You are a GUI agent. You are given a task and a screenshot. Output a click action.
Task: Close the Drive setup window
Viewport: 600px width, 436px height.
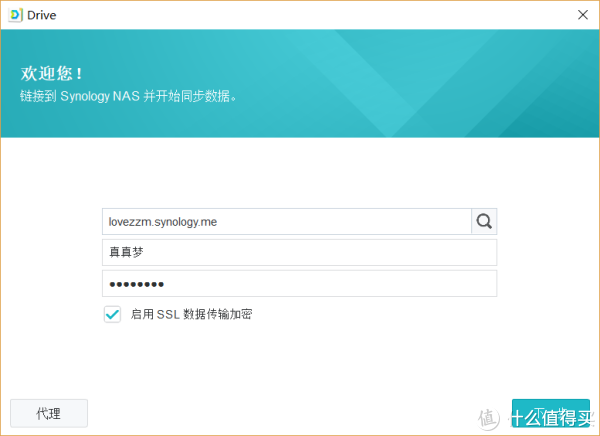point(582,14)
